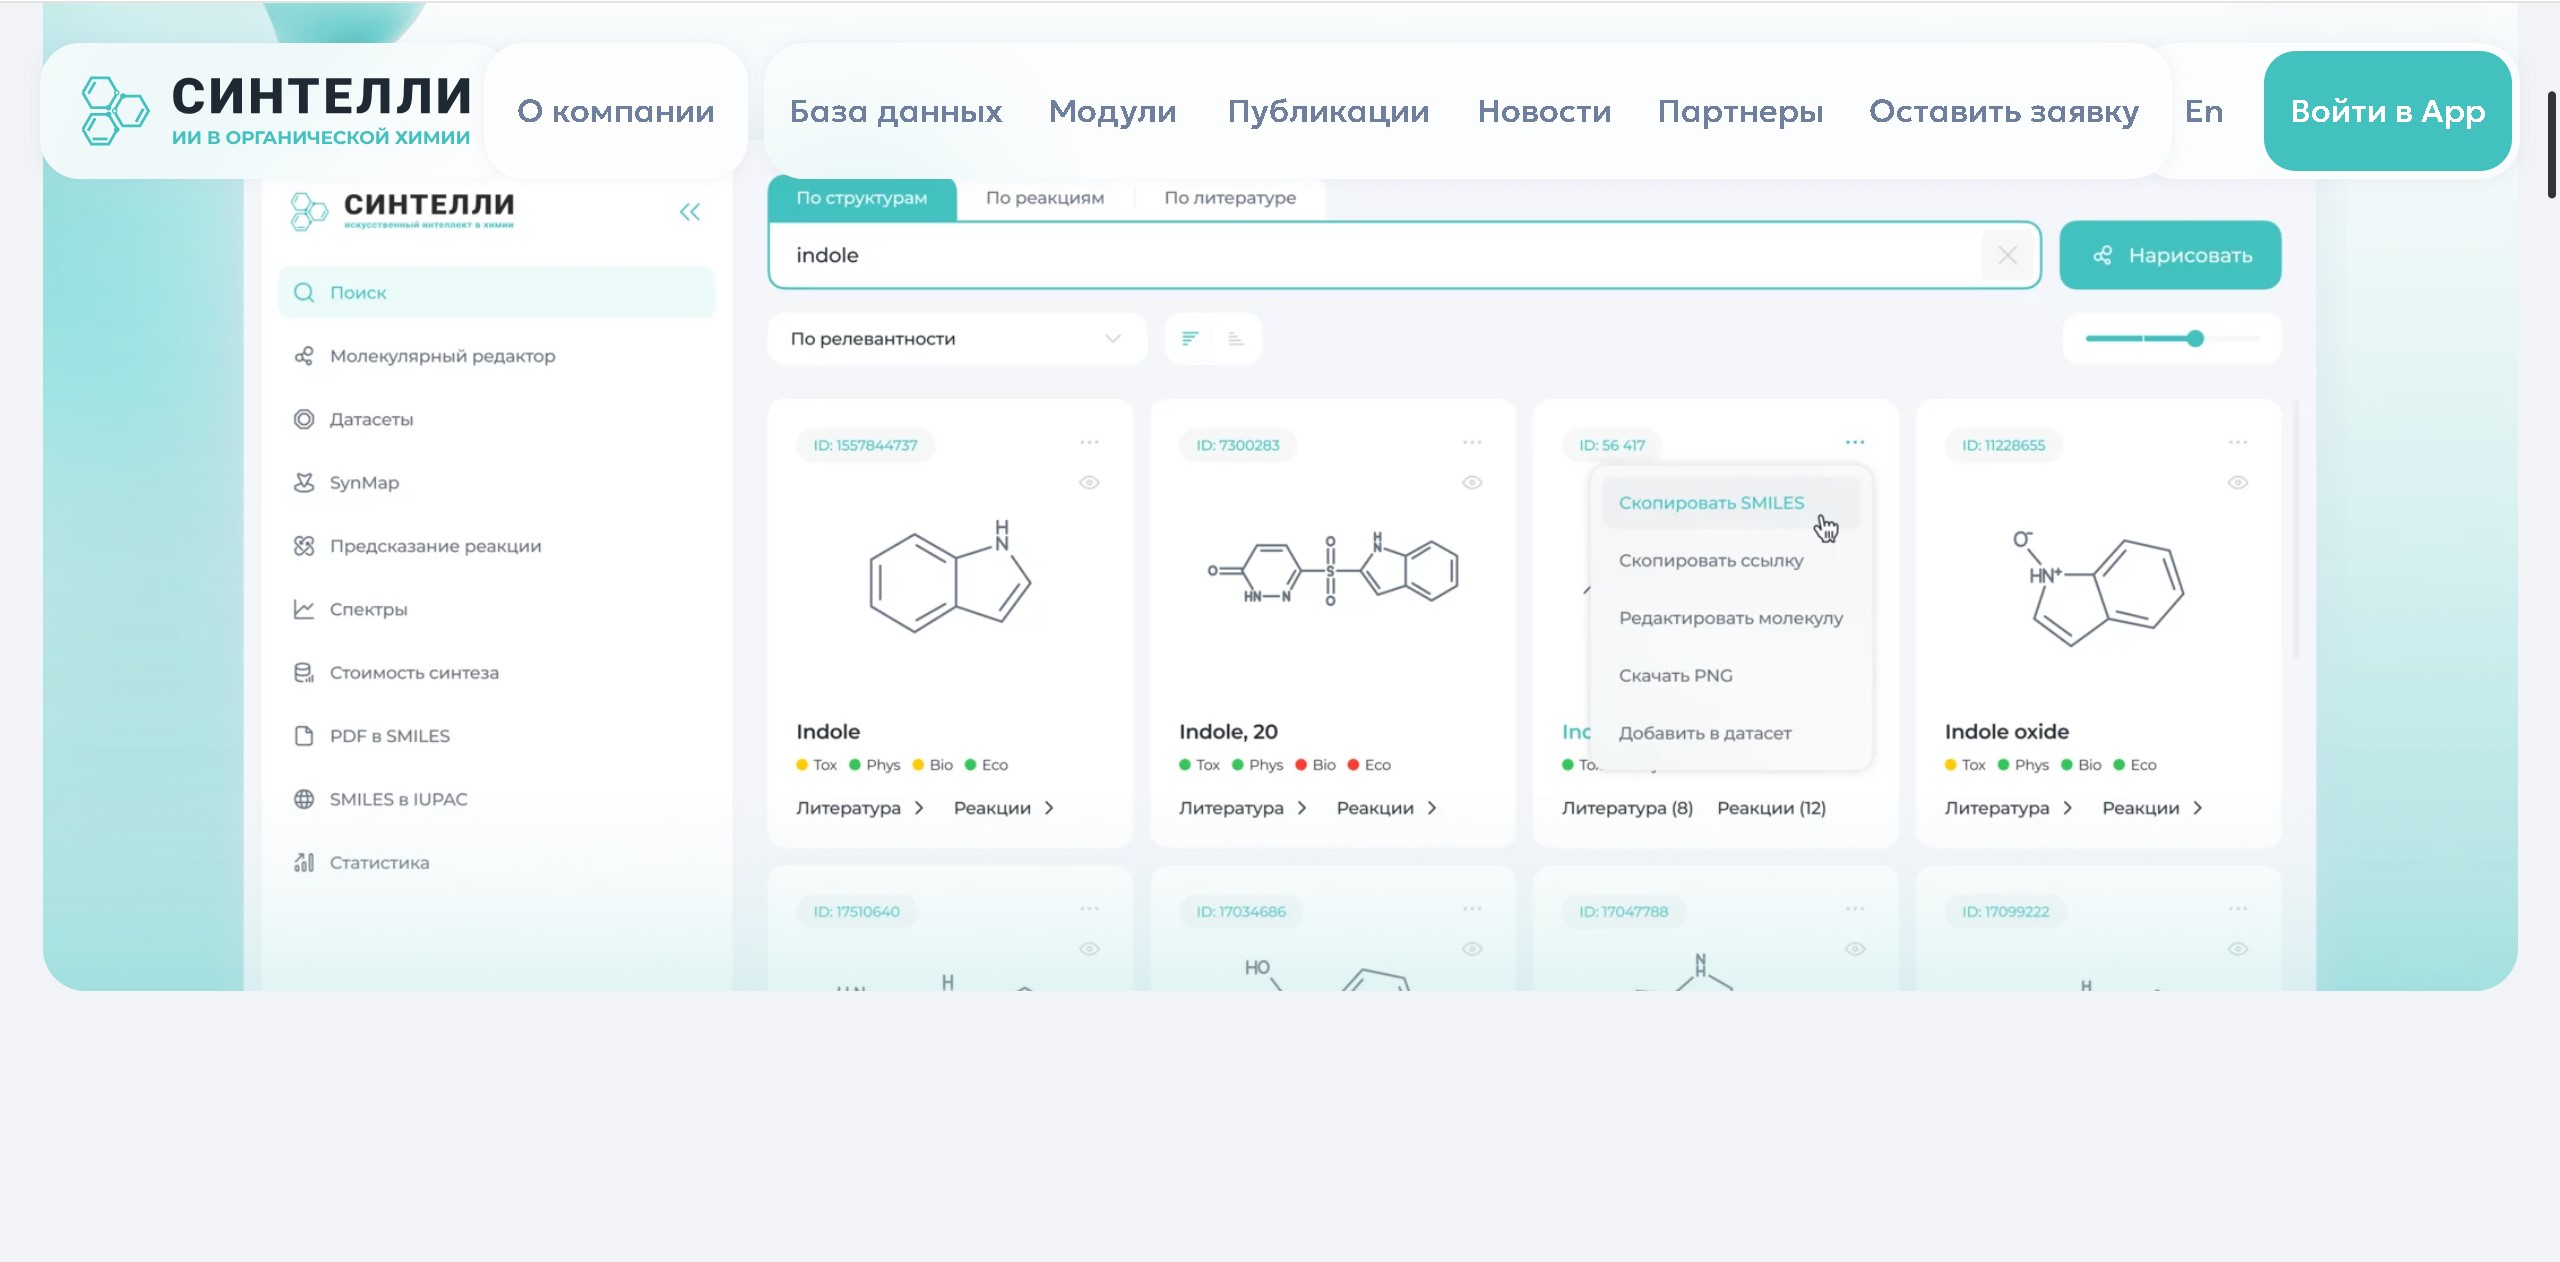Open Публикации nav link
The width and height of the screenshot is (2560, 1262).
[x=1328, y=111]
